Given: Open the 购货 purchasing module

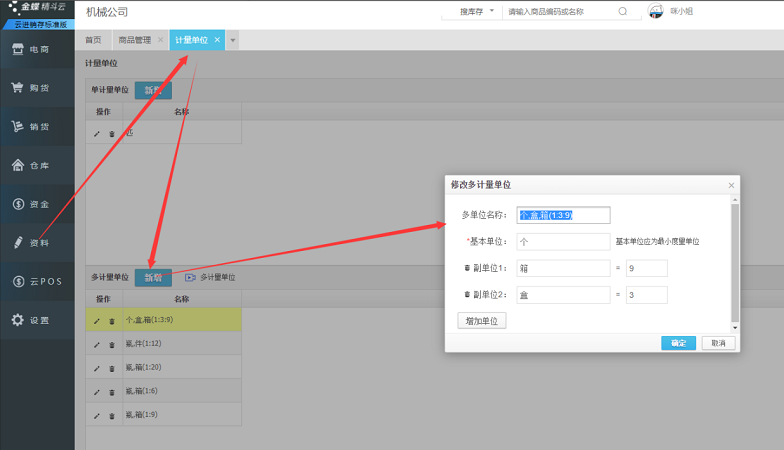Looking at the screenshot, I should click(x=37, y=88).
